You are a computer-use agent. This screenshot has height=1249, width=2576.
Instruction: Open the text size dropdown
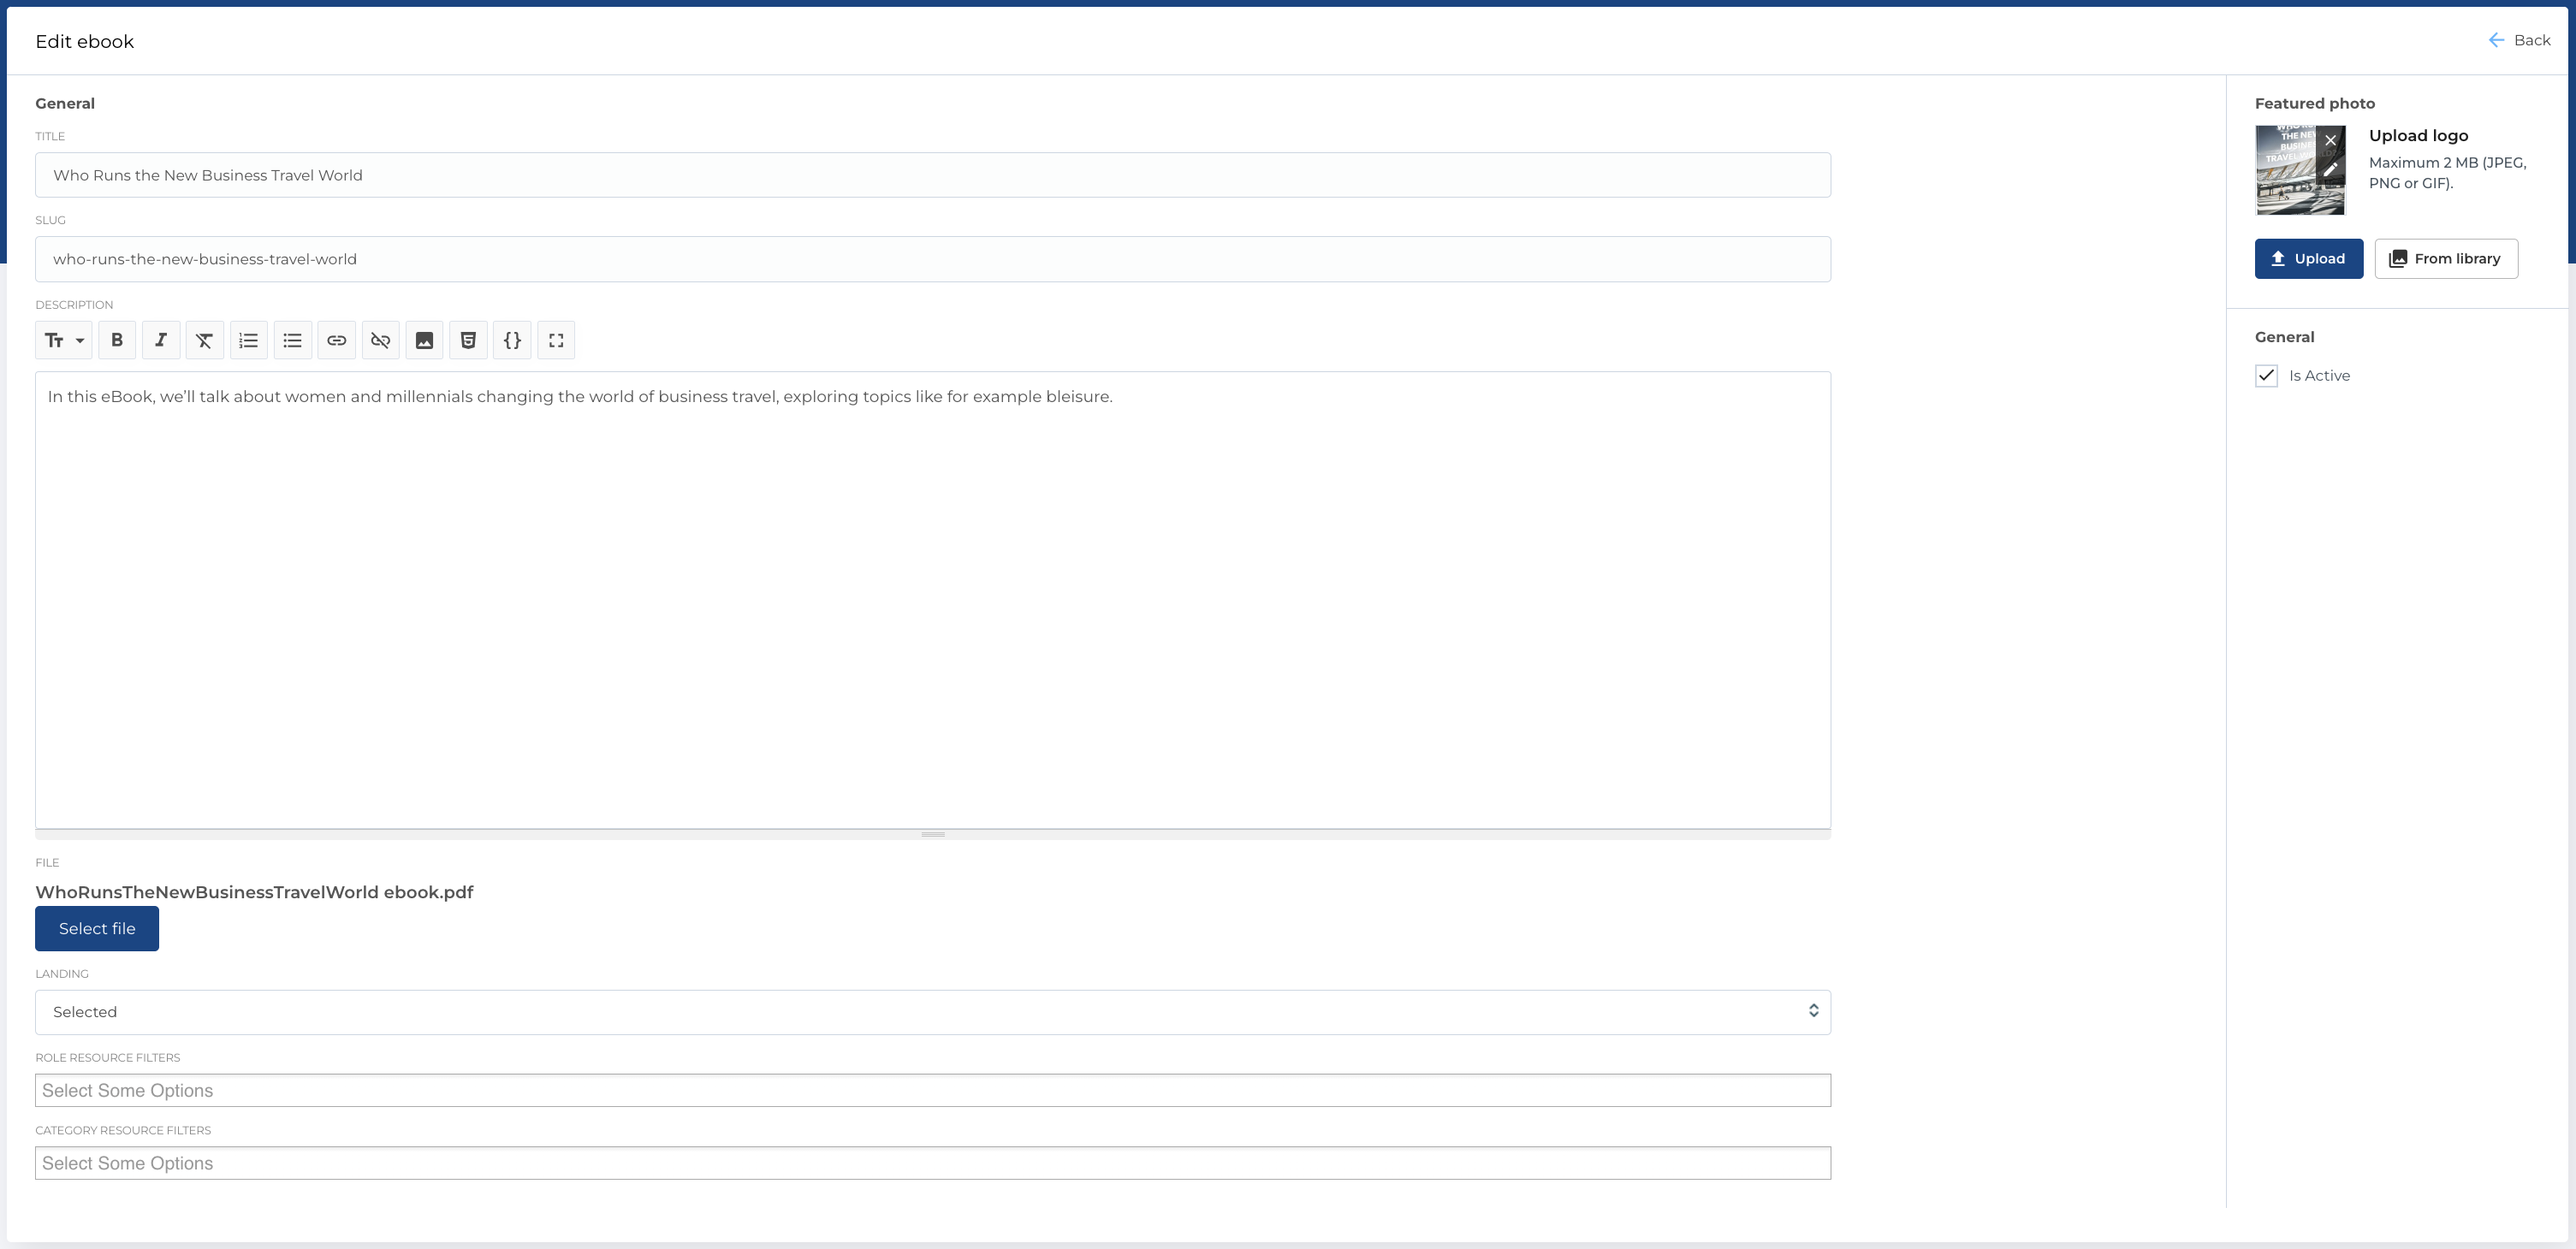click(x=64, y=340)
